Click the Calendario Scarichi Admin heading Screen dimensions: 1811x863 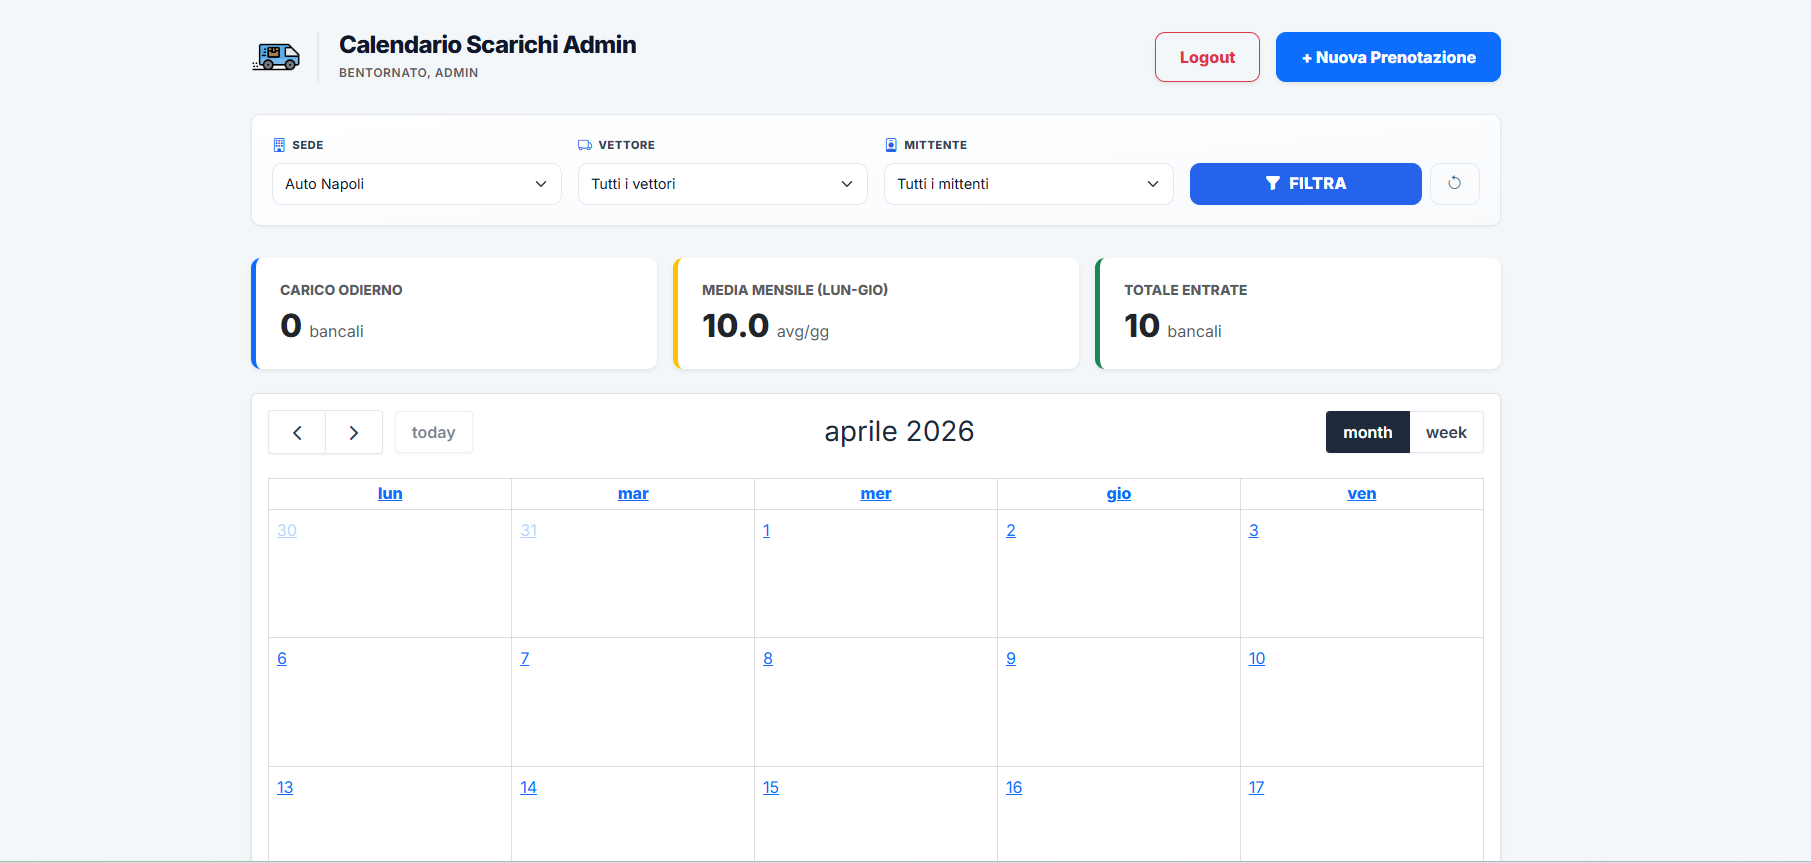pos(488,45)
